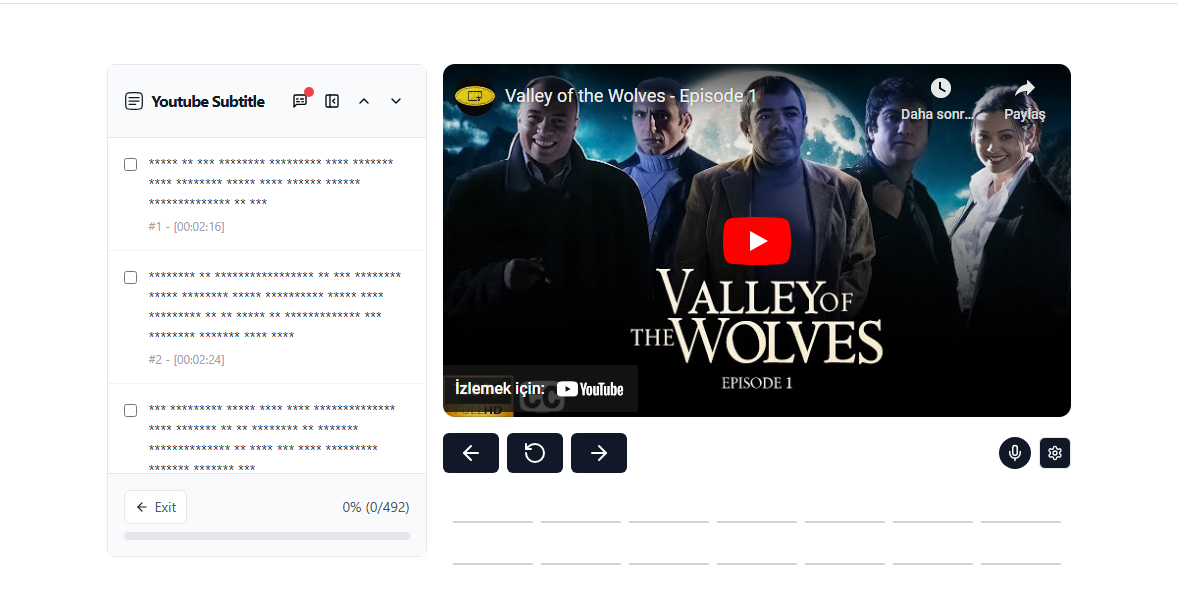Click the Youtube Subtitle list icon
Viewport: 1178px width, 596px height.
coord(134,101)
